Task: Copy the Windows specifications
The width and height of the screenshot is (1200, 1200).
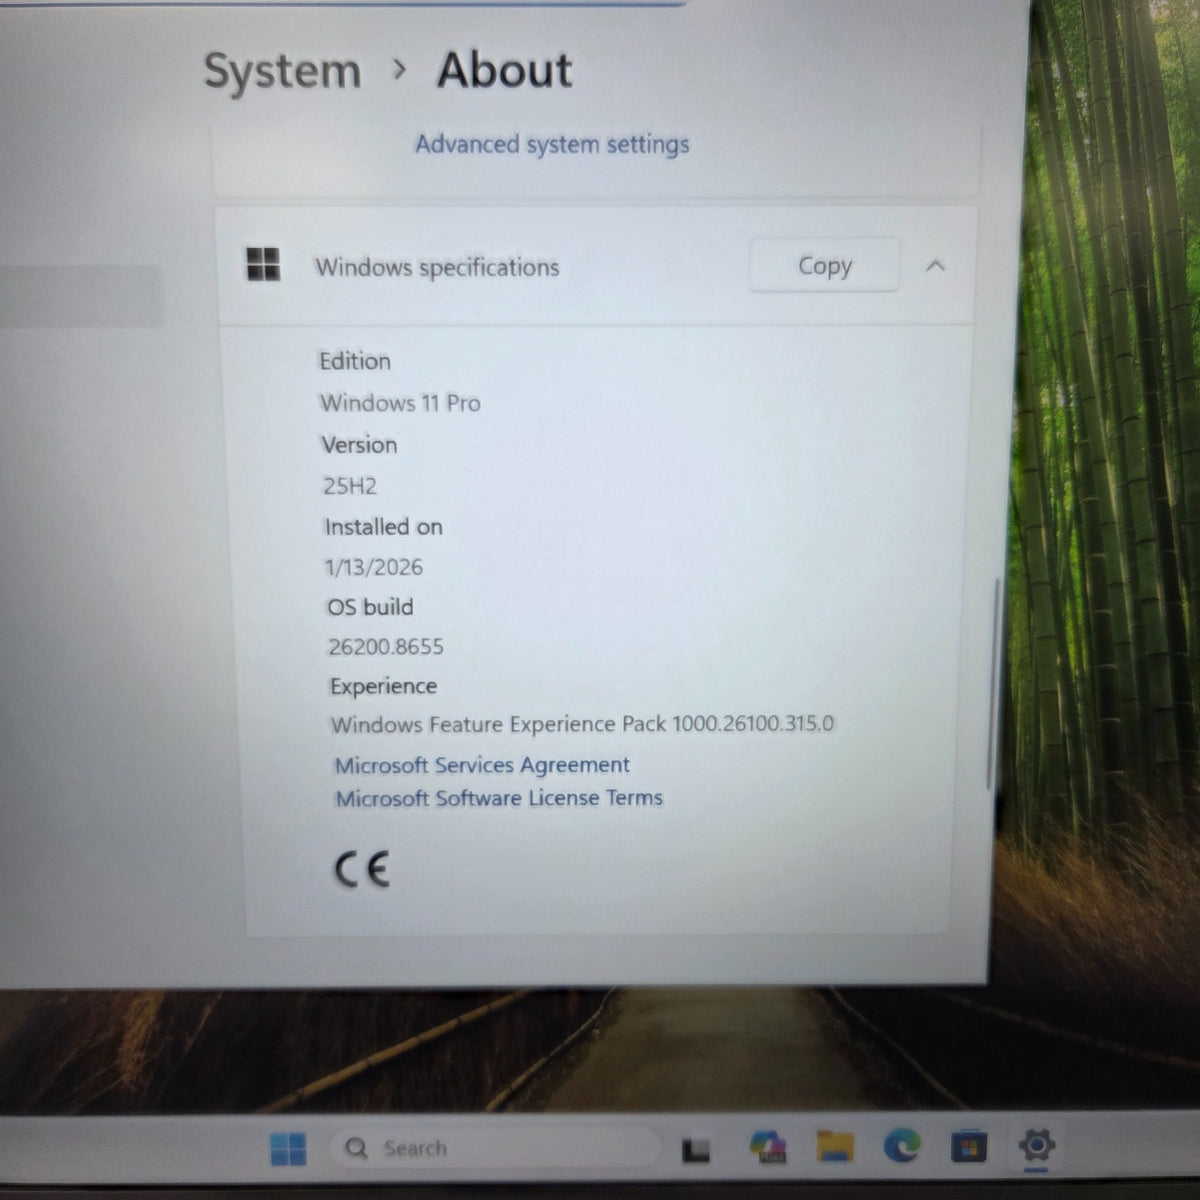Action: [824, 266]
